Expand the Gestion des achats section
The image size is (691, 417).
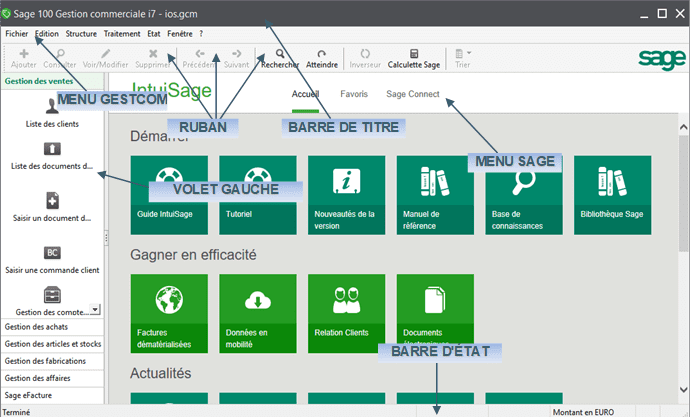pyautogui.click(x=52, y=327)
